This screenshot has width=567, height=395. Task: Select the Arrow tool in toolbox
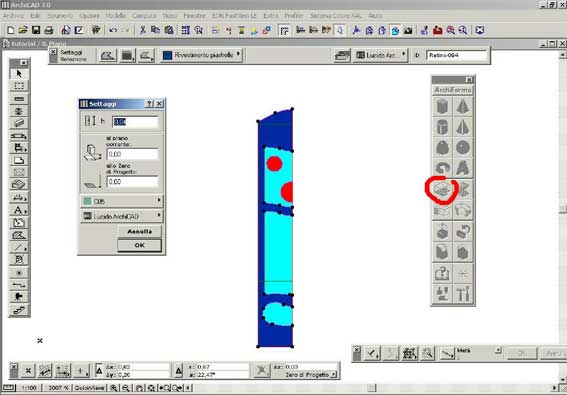pos(19,74)
